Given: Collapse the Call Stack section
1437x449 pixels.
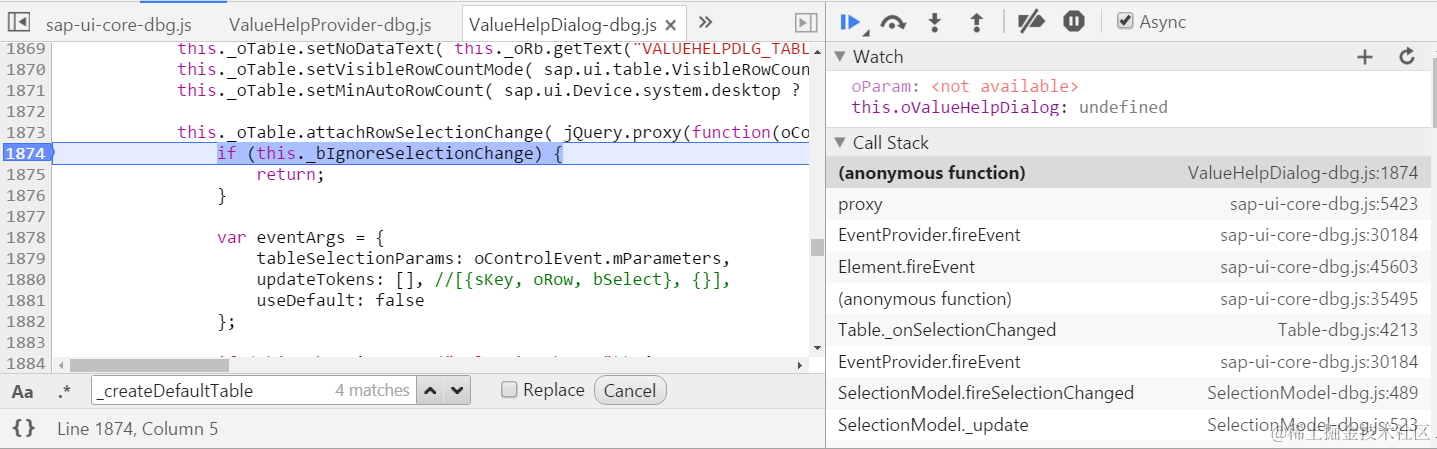Looking at the screenshot, I should pyautogui.click(x=841, y=143).
